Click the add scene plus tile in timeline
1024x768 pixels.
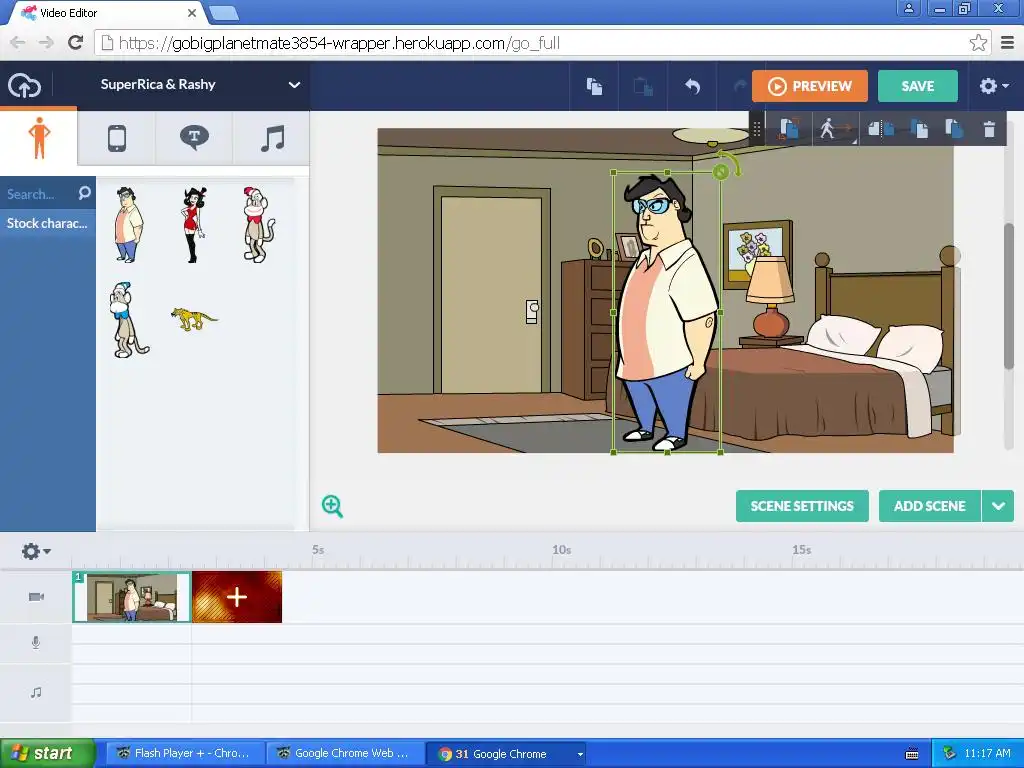(237, 597)
